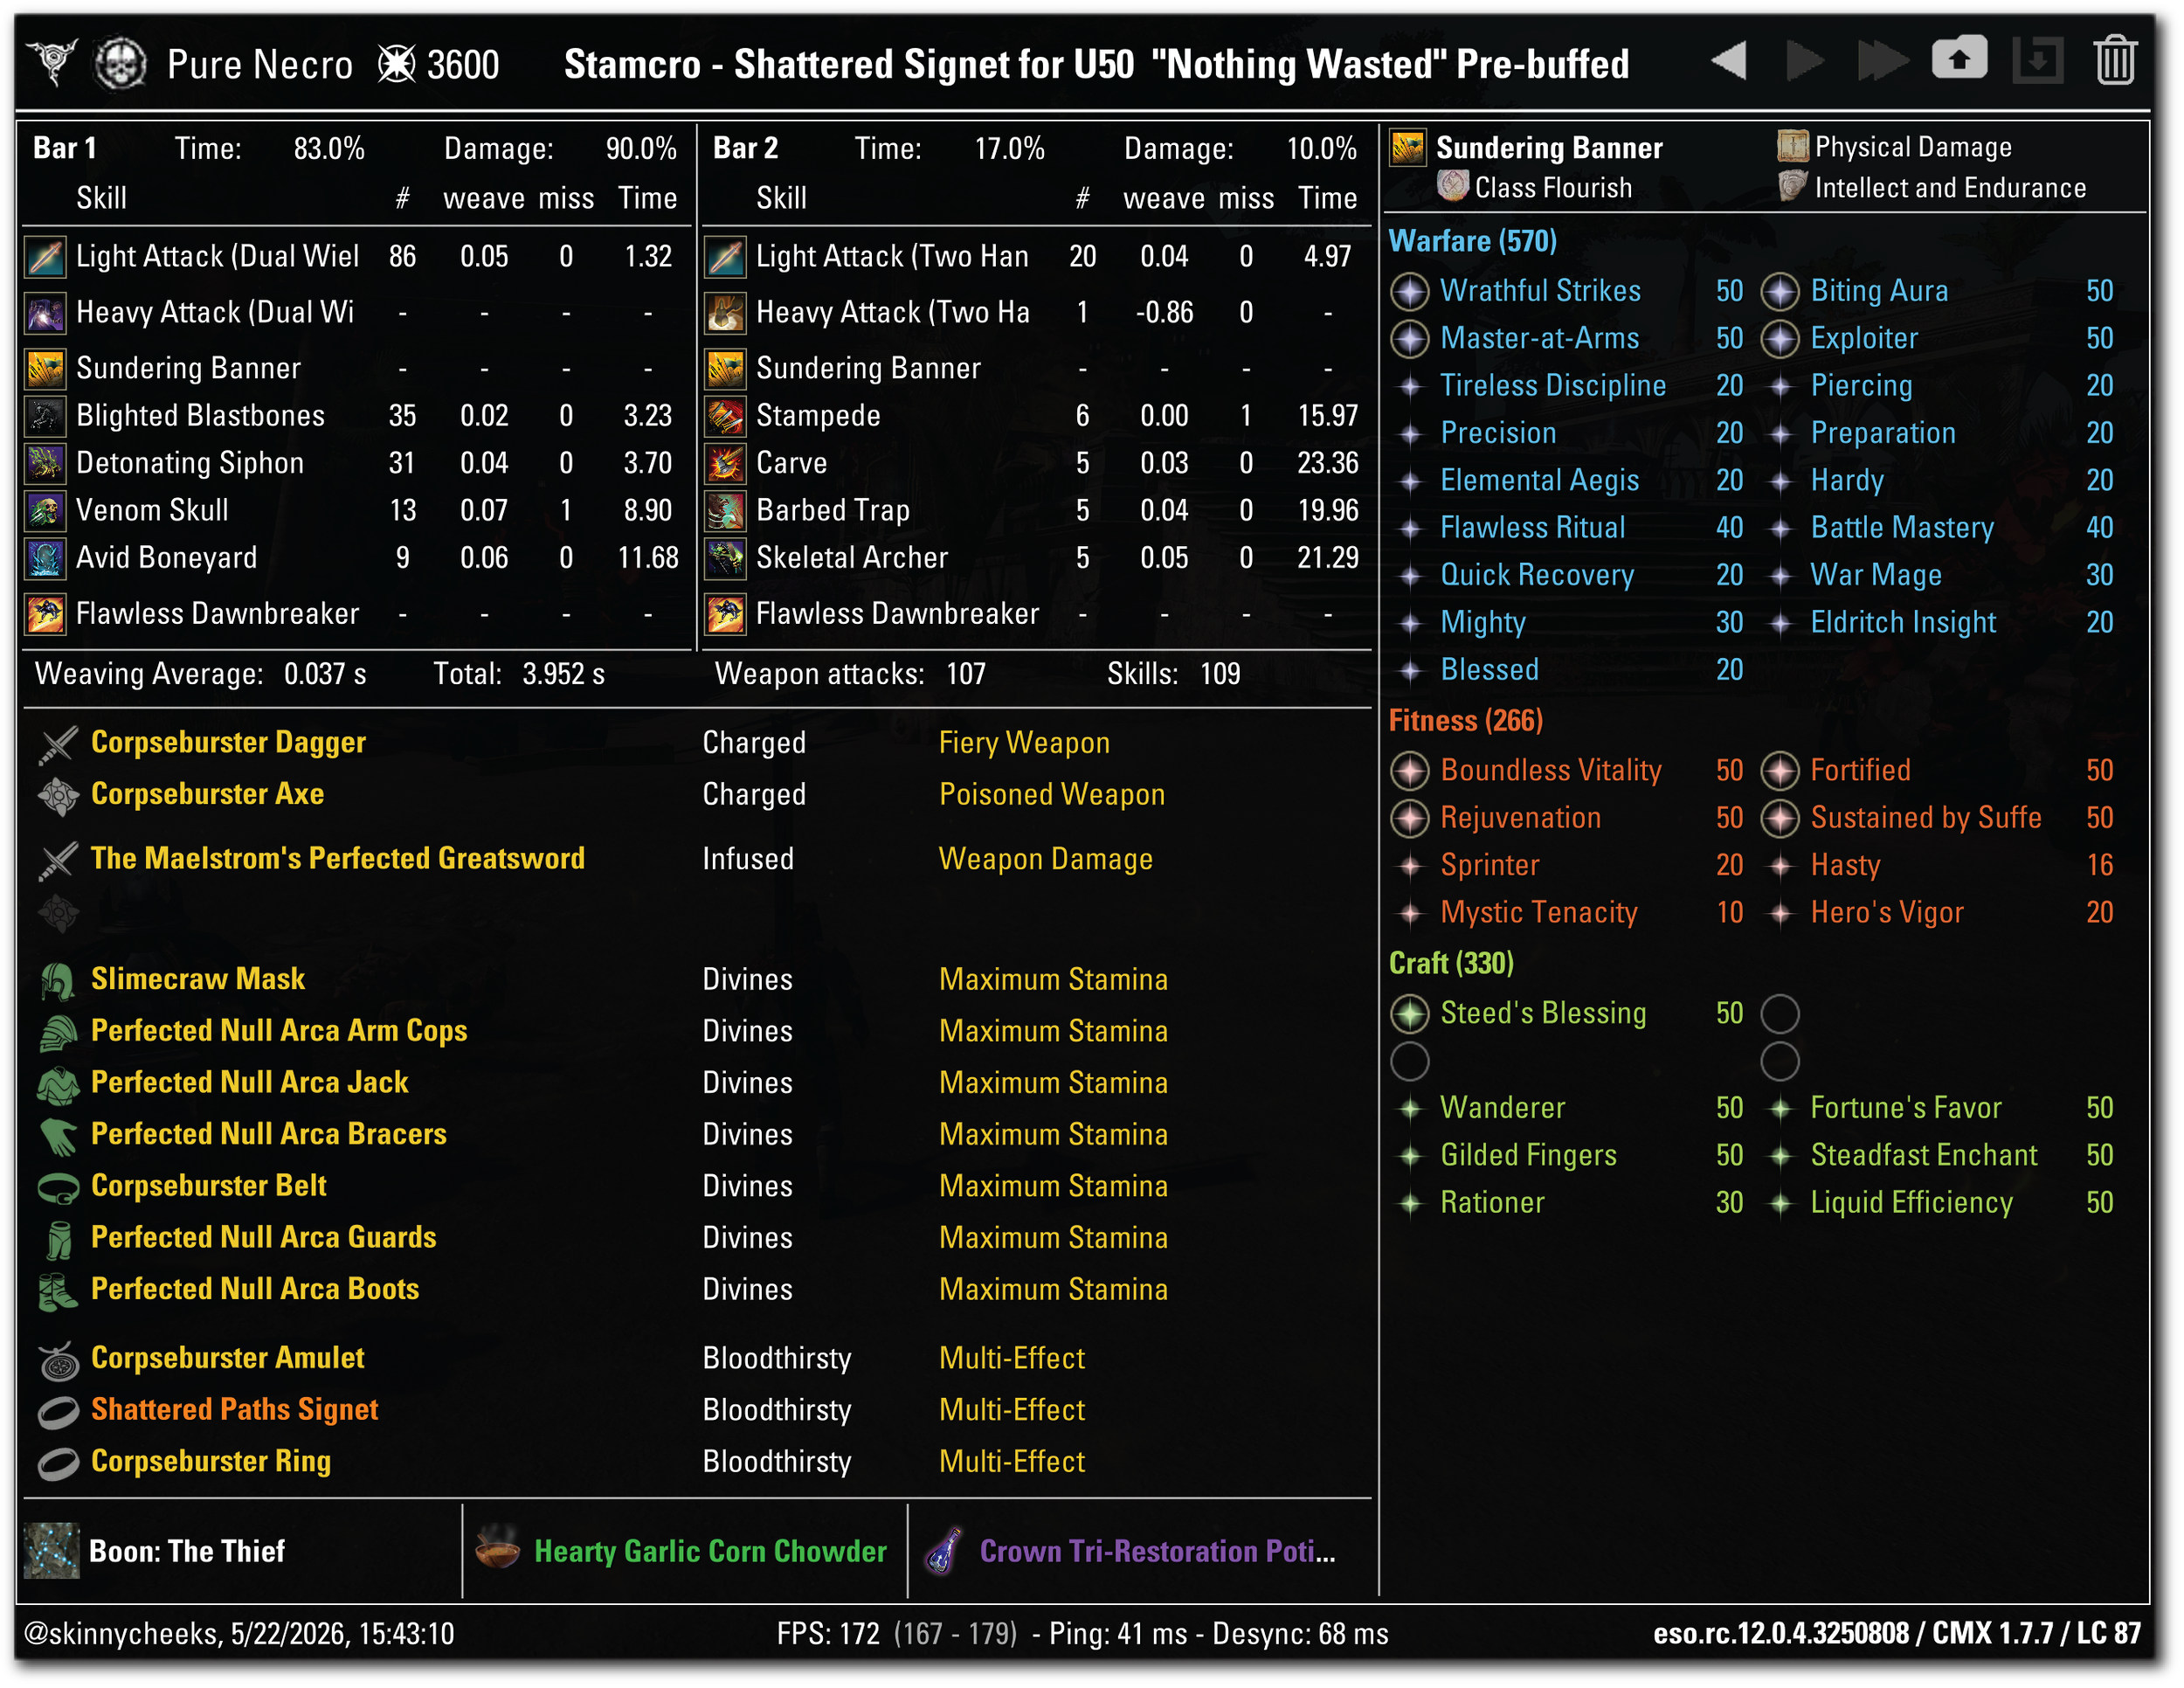This screenshot has height=1688, width=2184.
Task: Click the Fortified slotted star
Action: [x=1780, y=771]
